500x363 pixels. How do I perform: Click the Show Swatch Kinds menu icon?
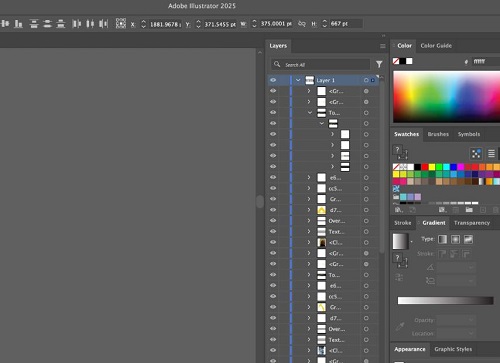point(442,210)
